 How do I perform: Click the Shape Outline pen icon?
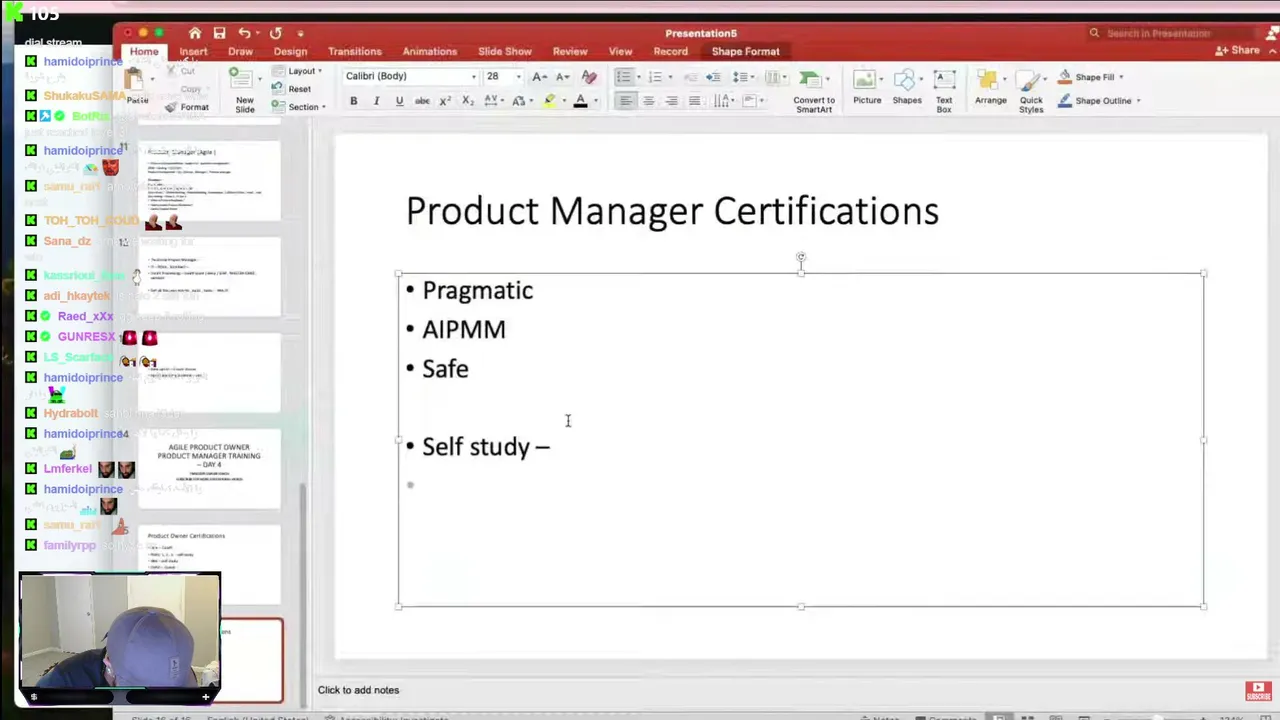[1065, 101]
